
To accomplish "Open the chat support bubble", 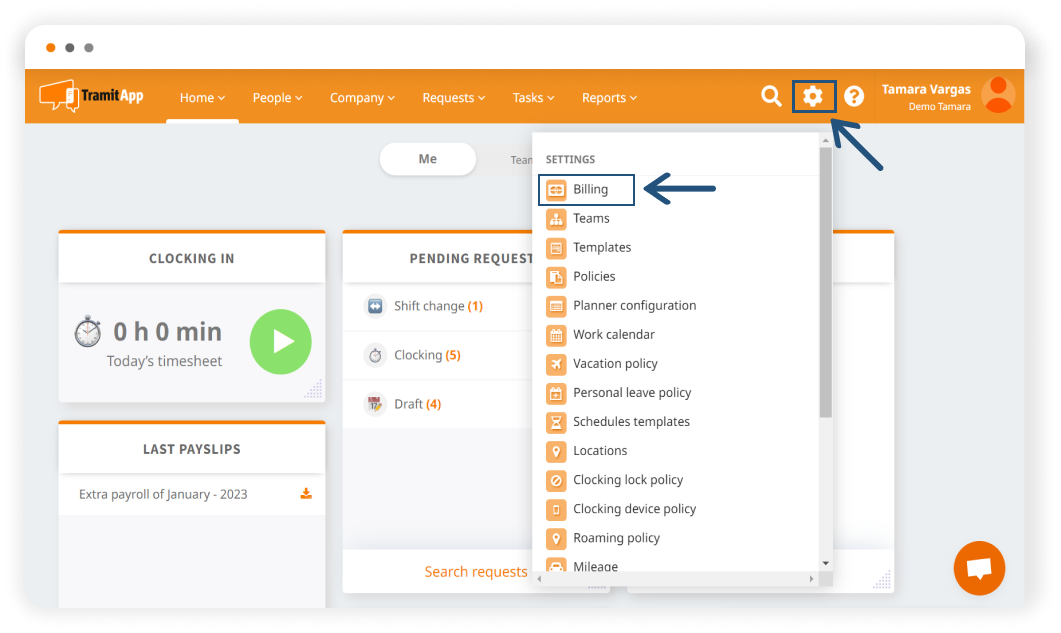I will click(978, 568).
